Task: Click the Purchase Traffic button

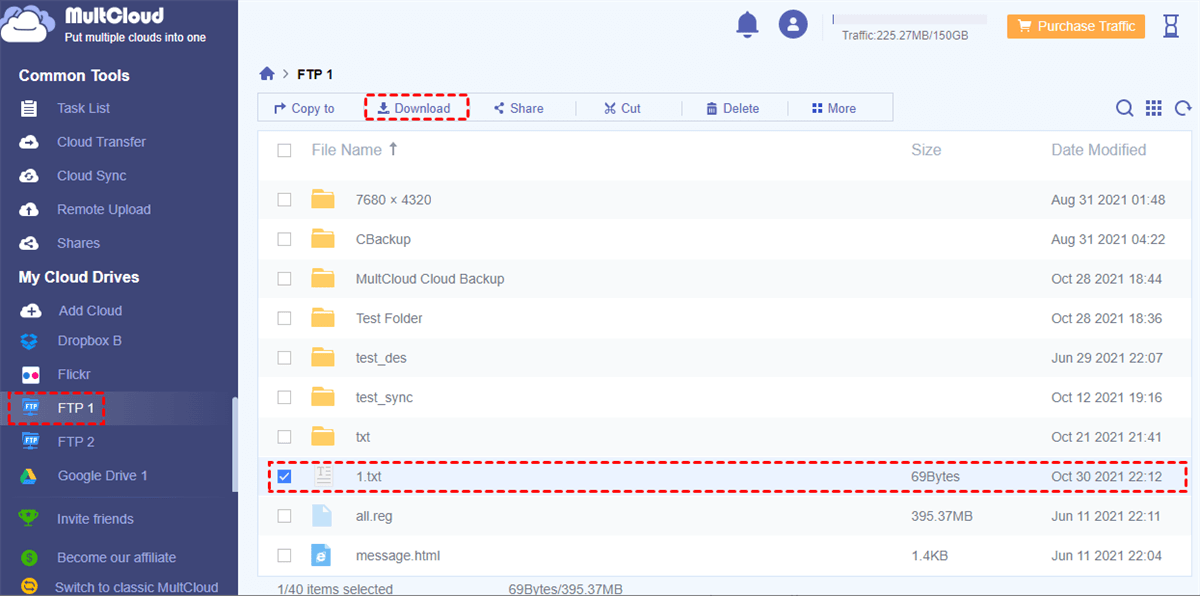Action: pyautogui.click(x=1075, y=26)
